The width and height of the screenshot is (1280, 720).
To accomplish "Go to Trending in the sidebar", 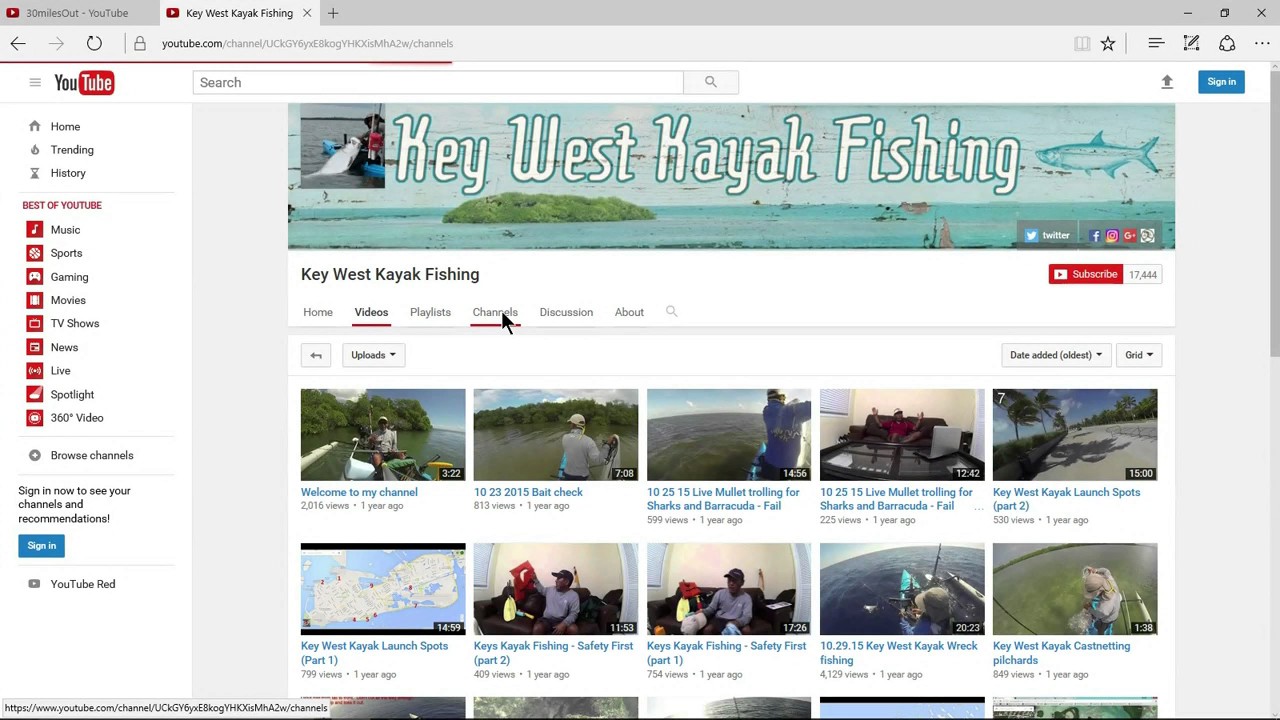I will coord(72,150).
